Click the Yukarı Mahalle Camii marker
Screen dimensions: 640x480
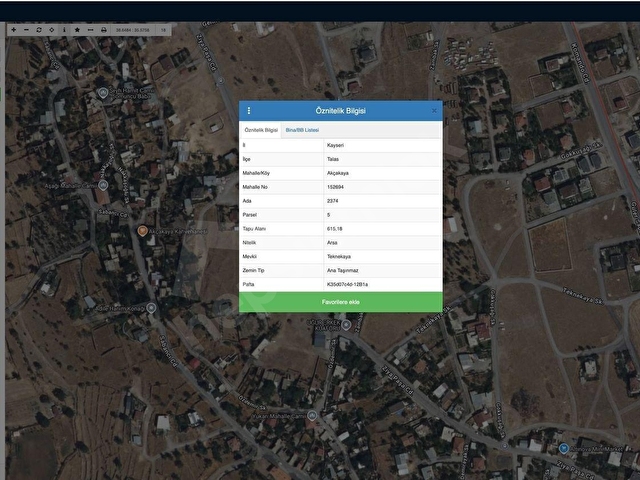(312, 416)
